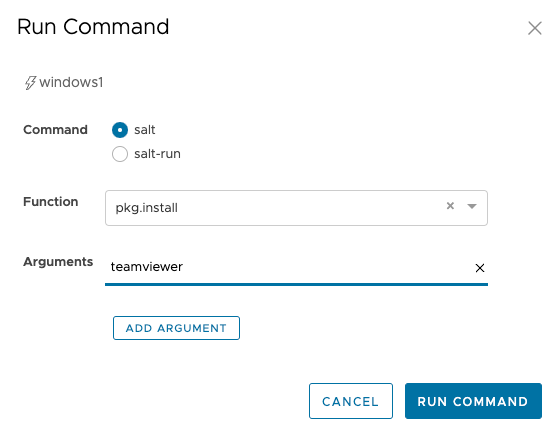Cancel the command dialog
The height and width of the screenshot is (430, 556).
[351, 401]
